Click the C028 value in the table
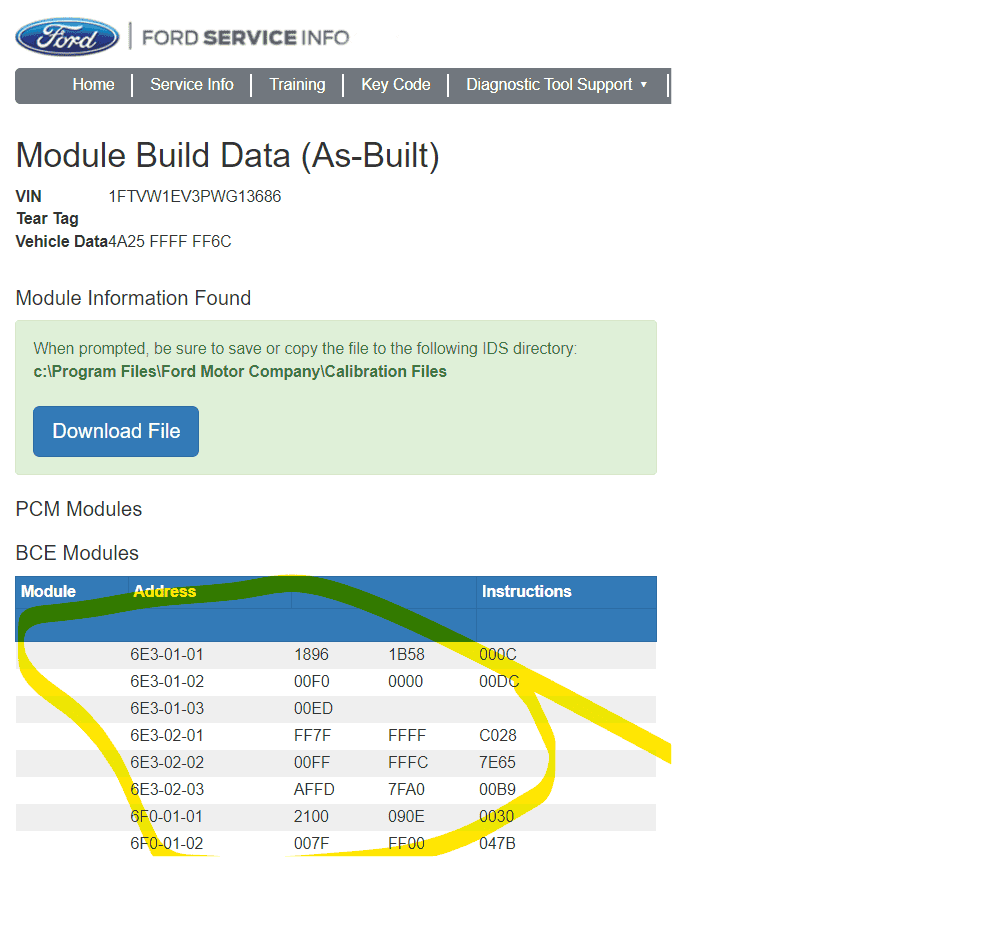1006x948 pixels. tap(498, 736)
